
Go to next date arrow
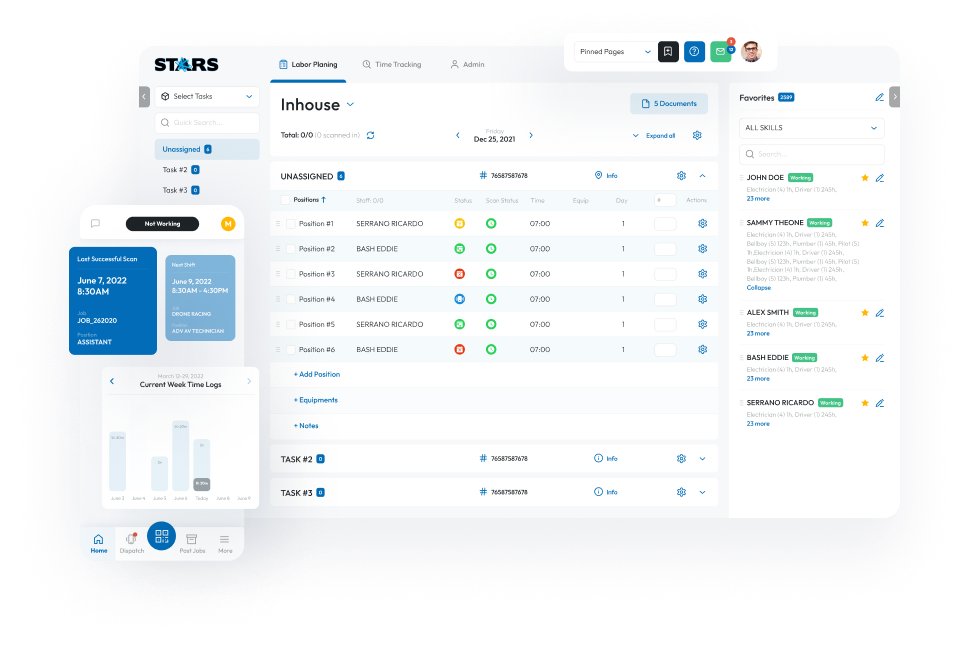click(x=531, y=136)
